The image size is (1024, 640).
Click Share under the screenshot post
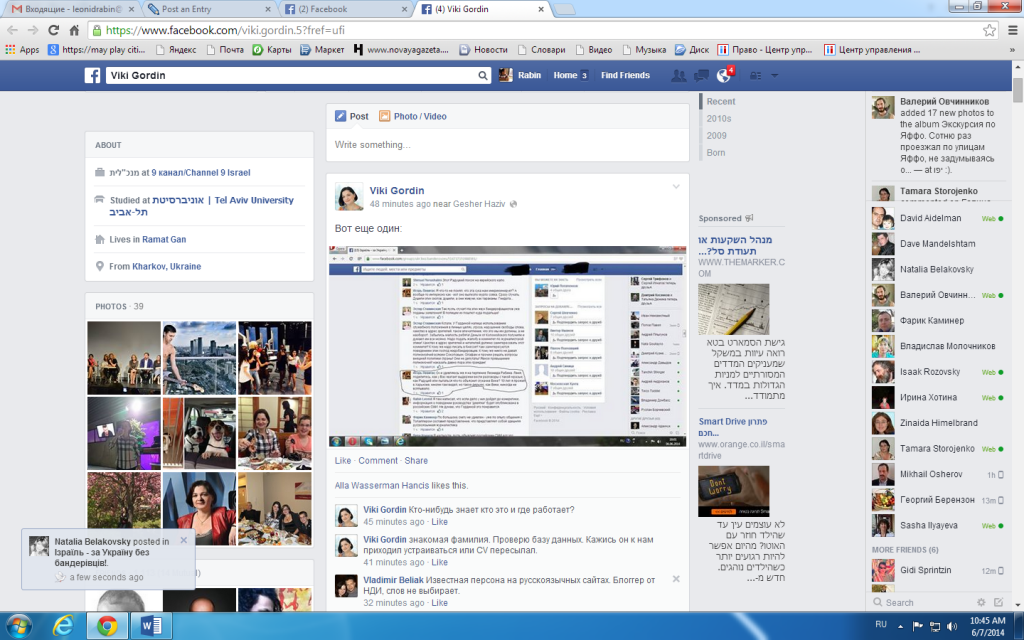(416, 460)
